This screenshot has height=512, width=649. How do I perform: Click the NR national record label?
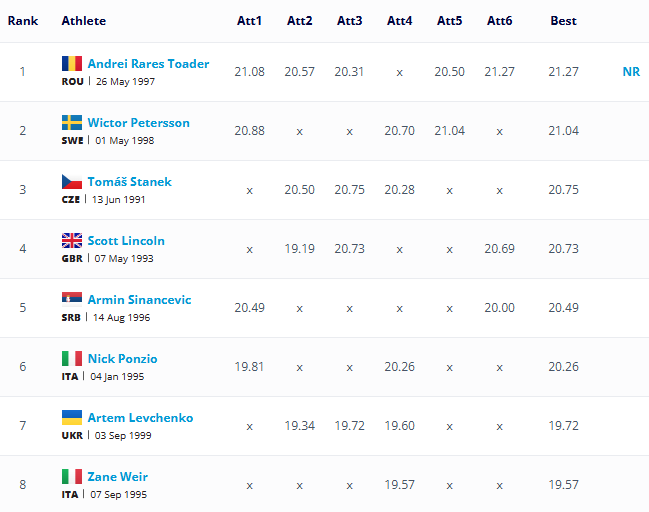pyautogui.click(x=631, y=71)
